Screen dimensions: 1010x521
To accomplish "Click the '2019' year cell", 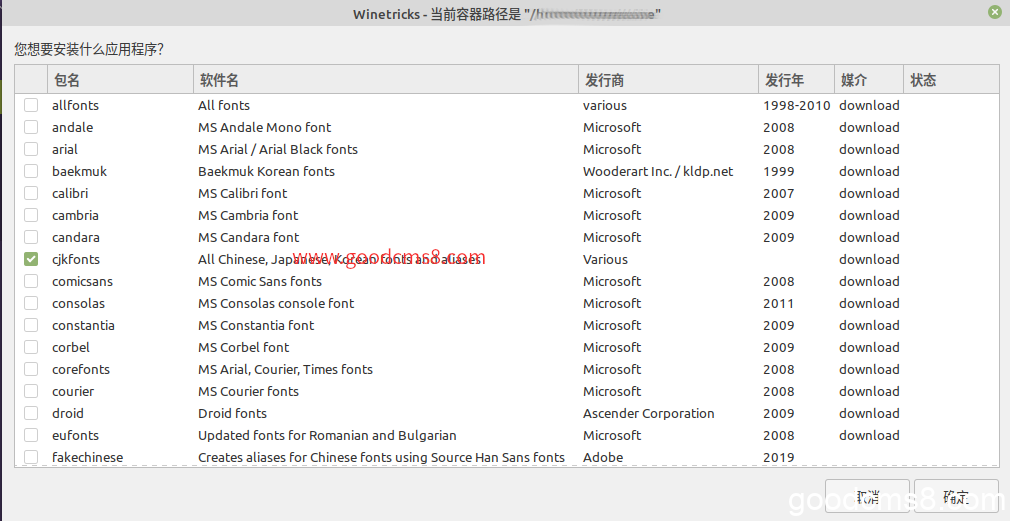I will point(779,457).
